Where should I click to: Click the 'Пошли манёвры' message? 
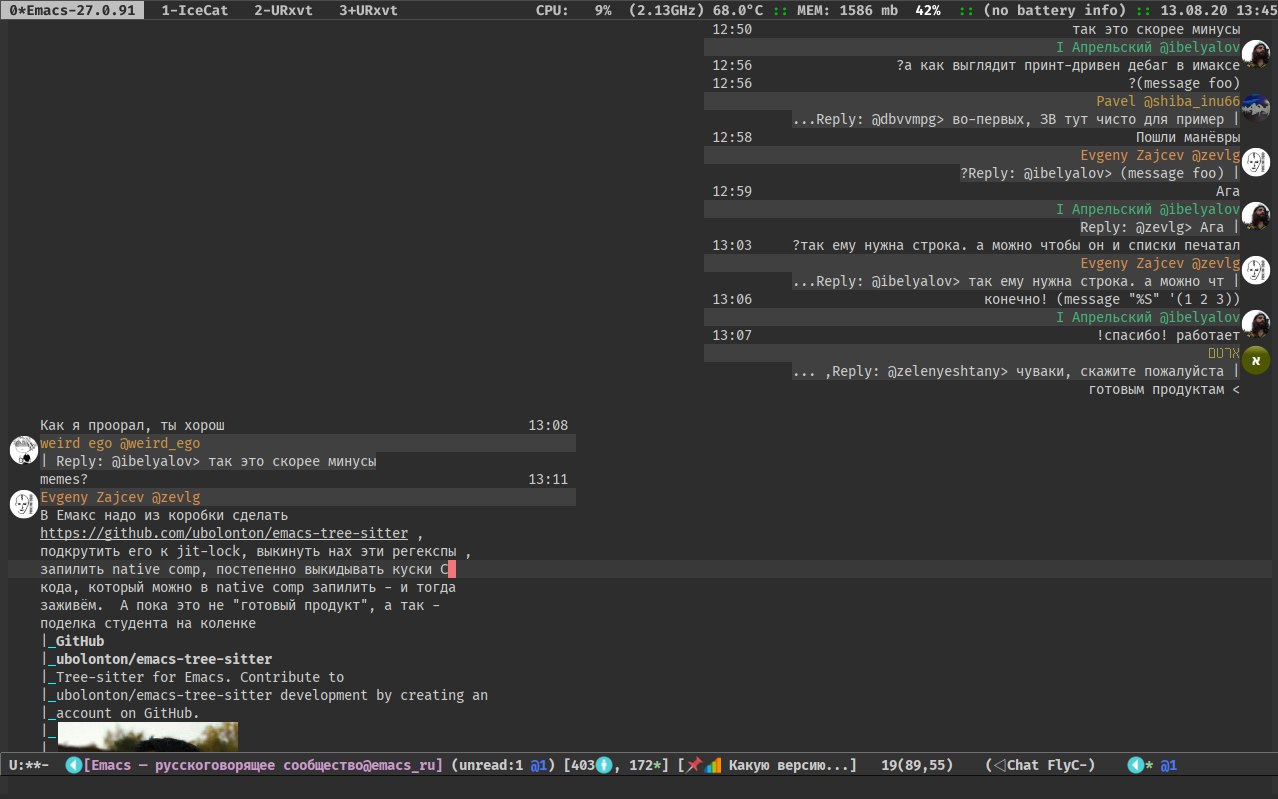pyautogui.click(x=1188, y=137)
